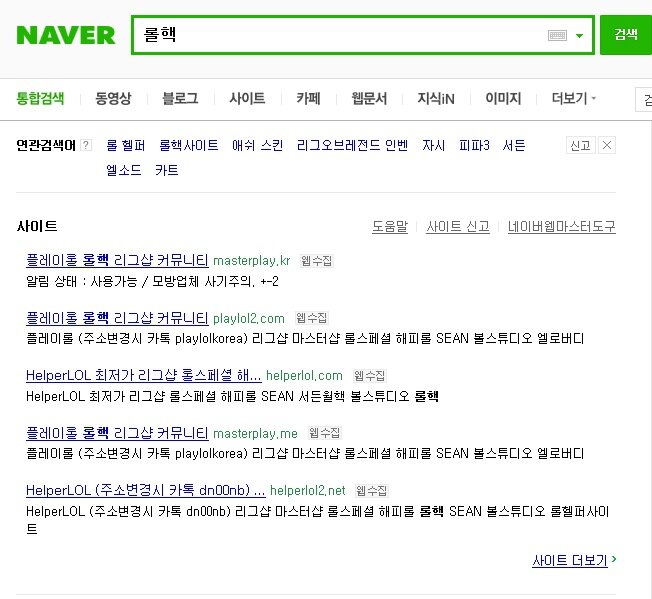Go to the 사이트 tab
Viewport: 652px width, 599px height.
tap(247, 99)
